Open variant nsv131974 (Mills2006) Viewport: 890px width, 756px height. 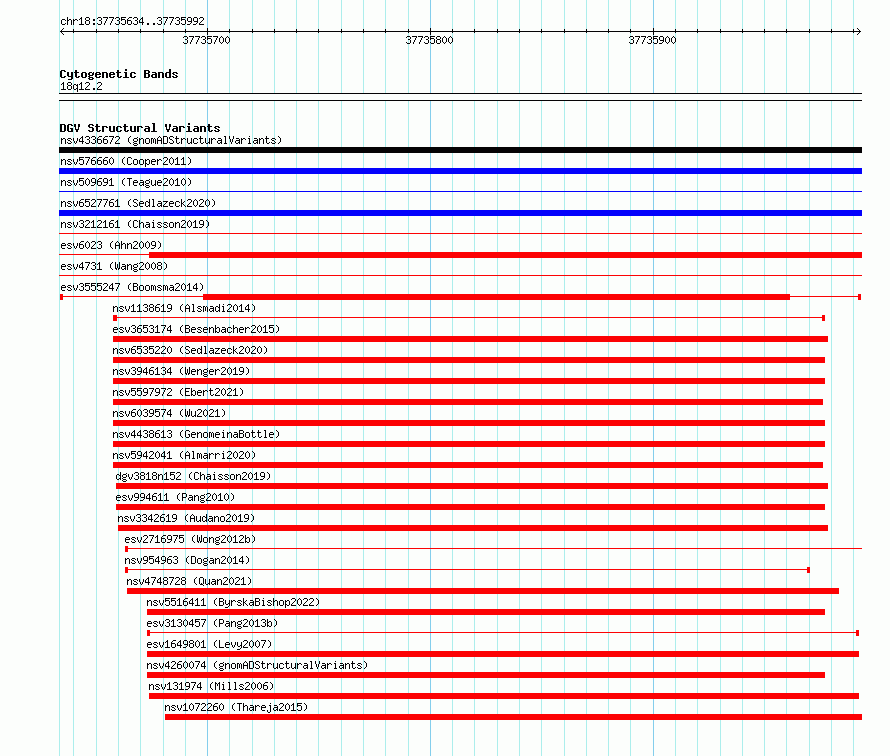[x=211, y=686]
